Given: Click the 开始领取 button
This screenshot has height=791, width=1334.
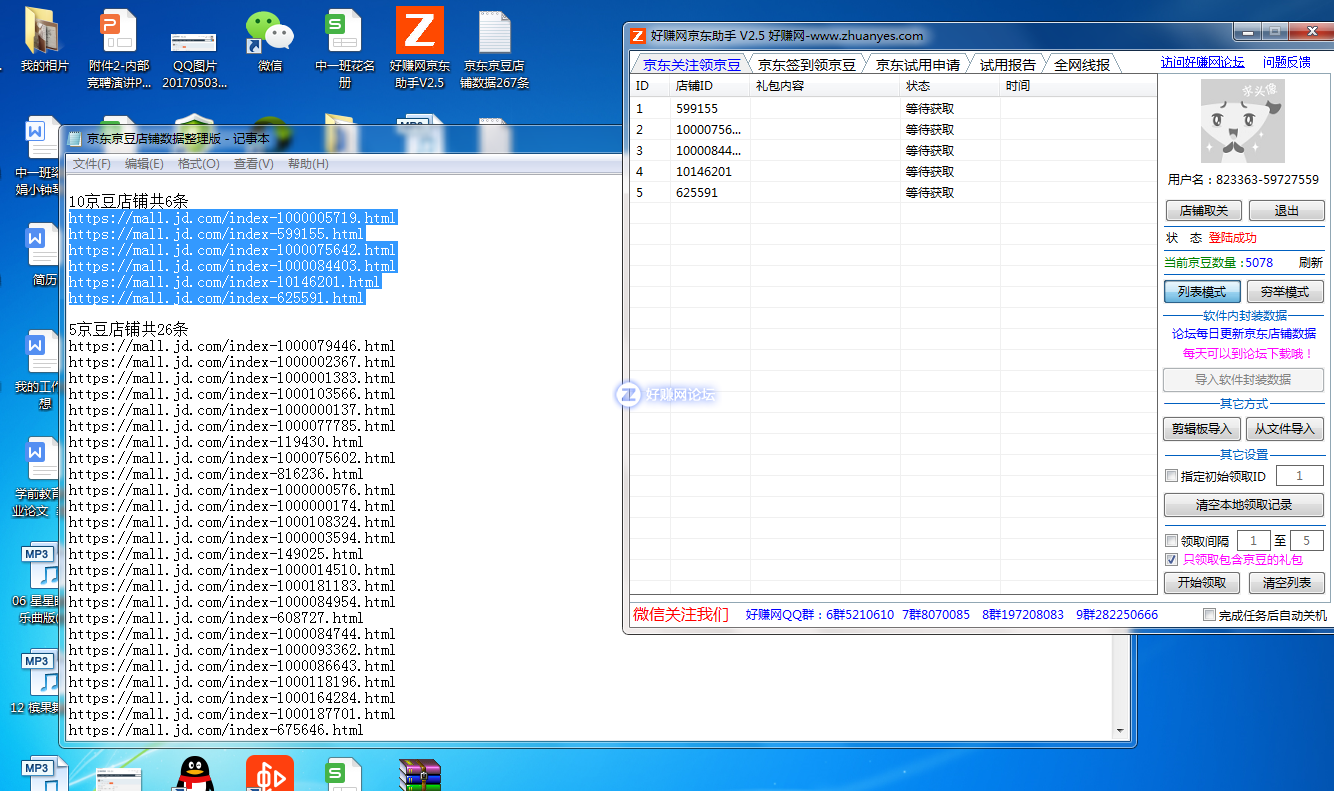Looking at the screenshot, I should [1202, 583].
